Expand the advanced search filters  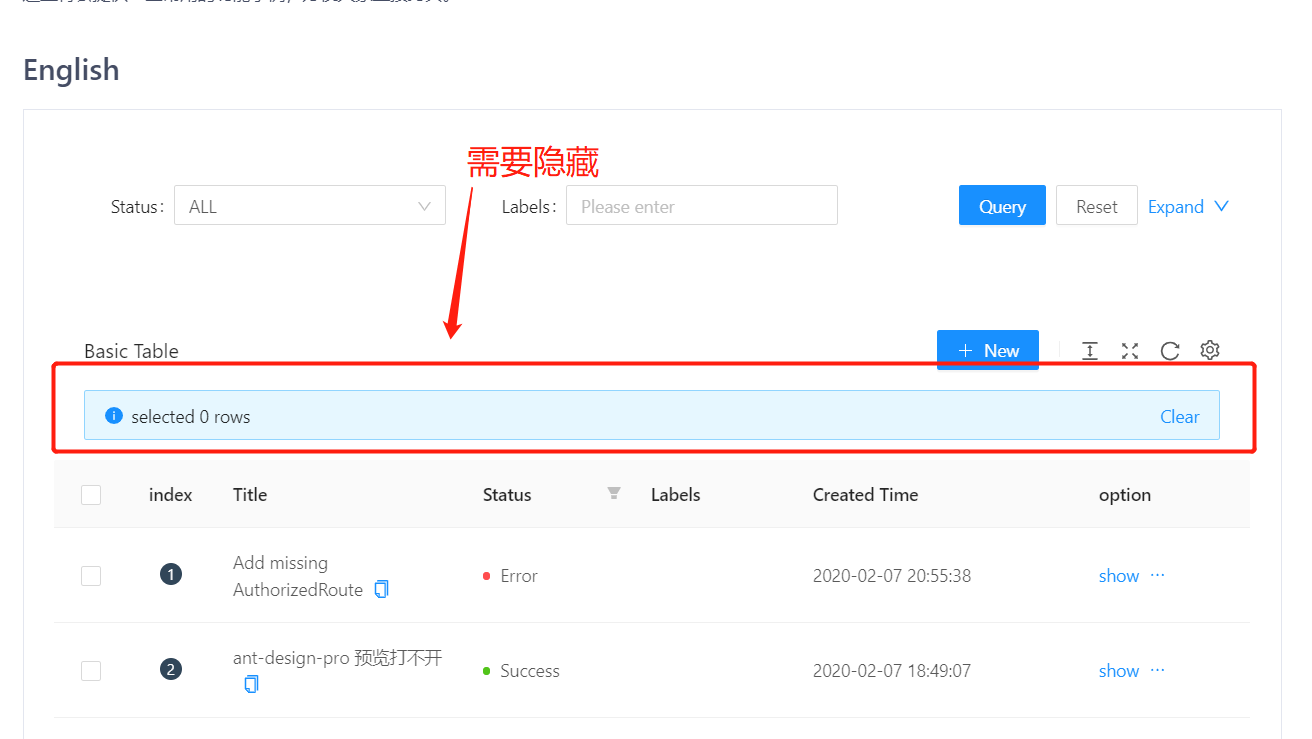tap(1188, 206)
